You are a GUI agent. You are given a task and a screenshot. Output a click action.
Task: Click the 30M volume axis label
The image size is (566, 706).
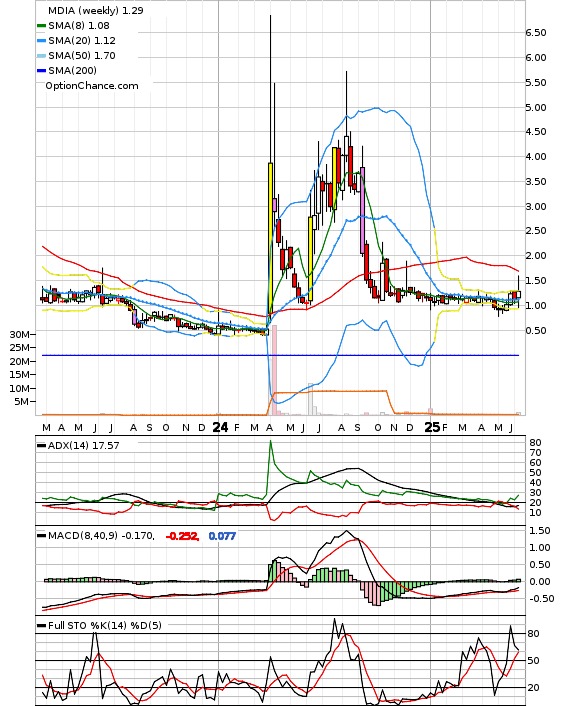(x=20, y=334)
